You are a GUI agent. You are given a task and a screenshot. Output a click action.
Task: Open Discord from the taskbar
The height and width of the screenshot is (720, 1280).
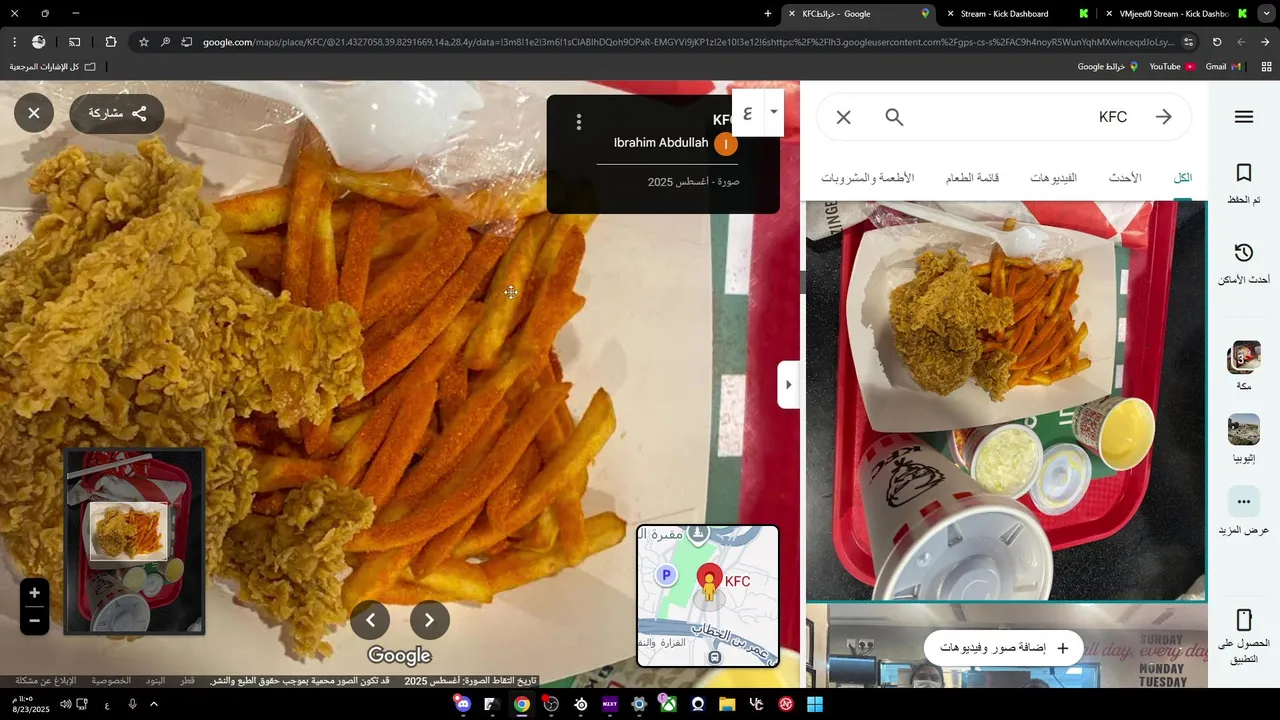pos(462,704)
